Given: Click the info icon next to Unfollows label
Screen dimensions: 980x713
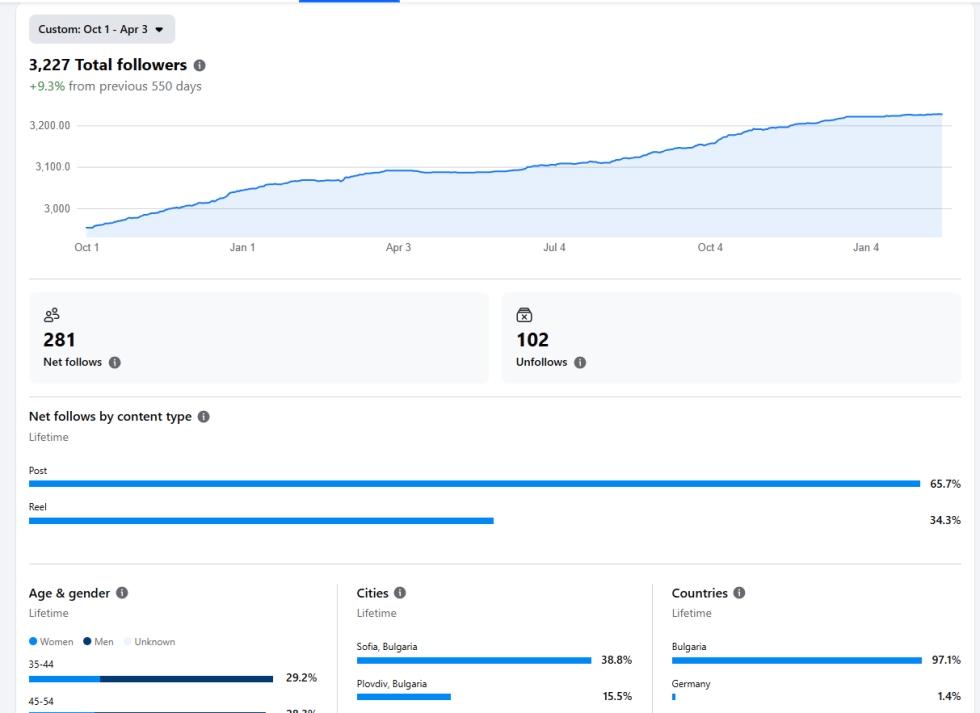Looking at the screenshot, I should [x=580, y=362].
